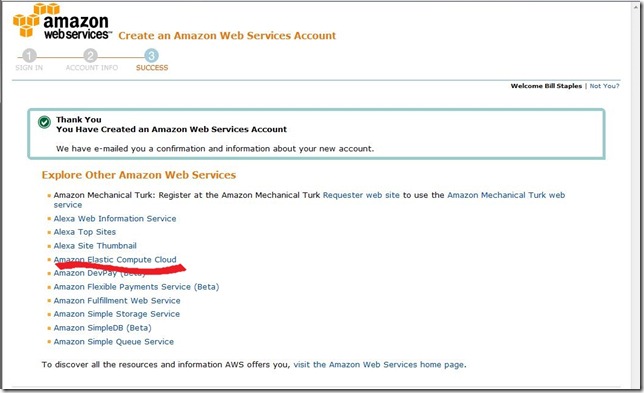
Task: Click the step 1 Sign In circle
Action: click(29, 56)
